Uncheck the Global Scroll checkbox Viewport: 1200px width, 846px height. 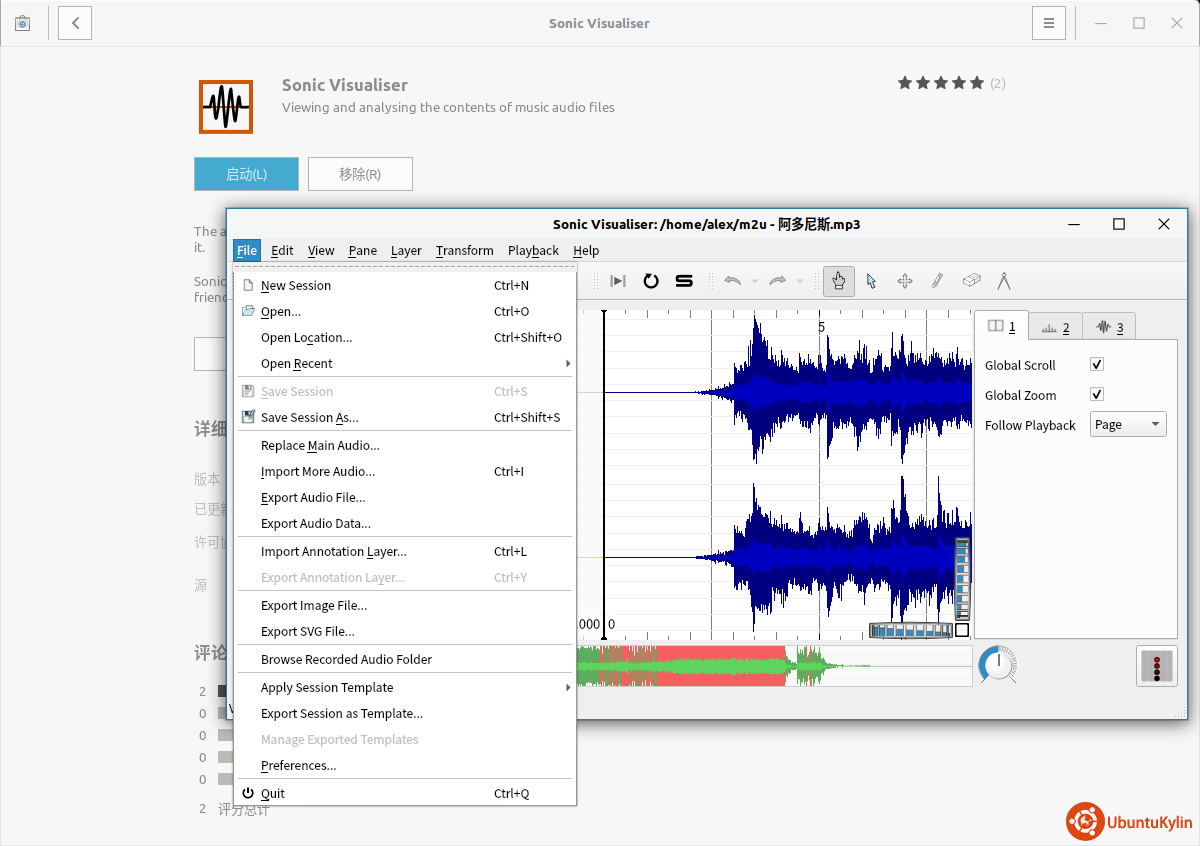click(x=1097, y=365)
